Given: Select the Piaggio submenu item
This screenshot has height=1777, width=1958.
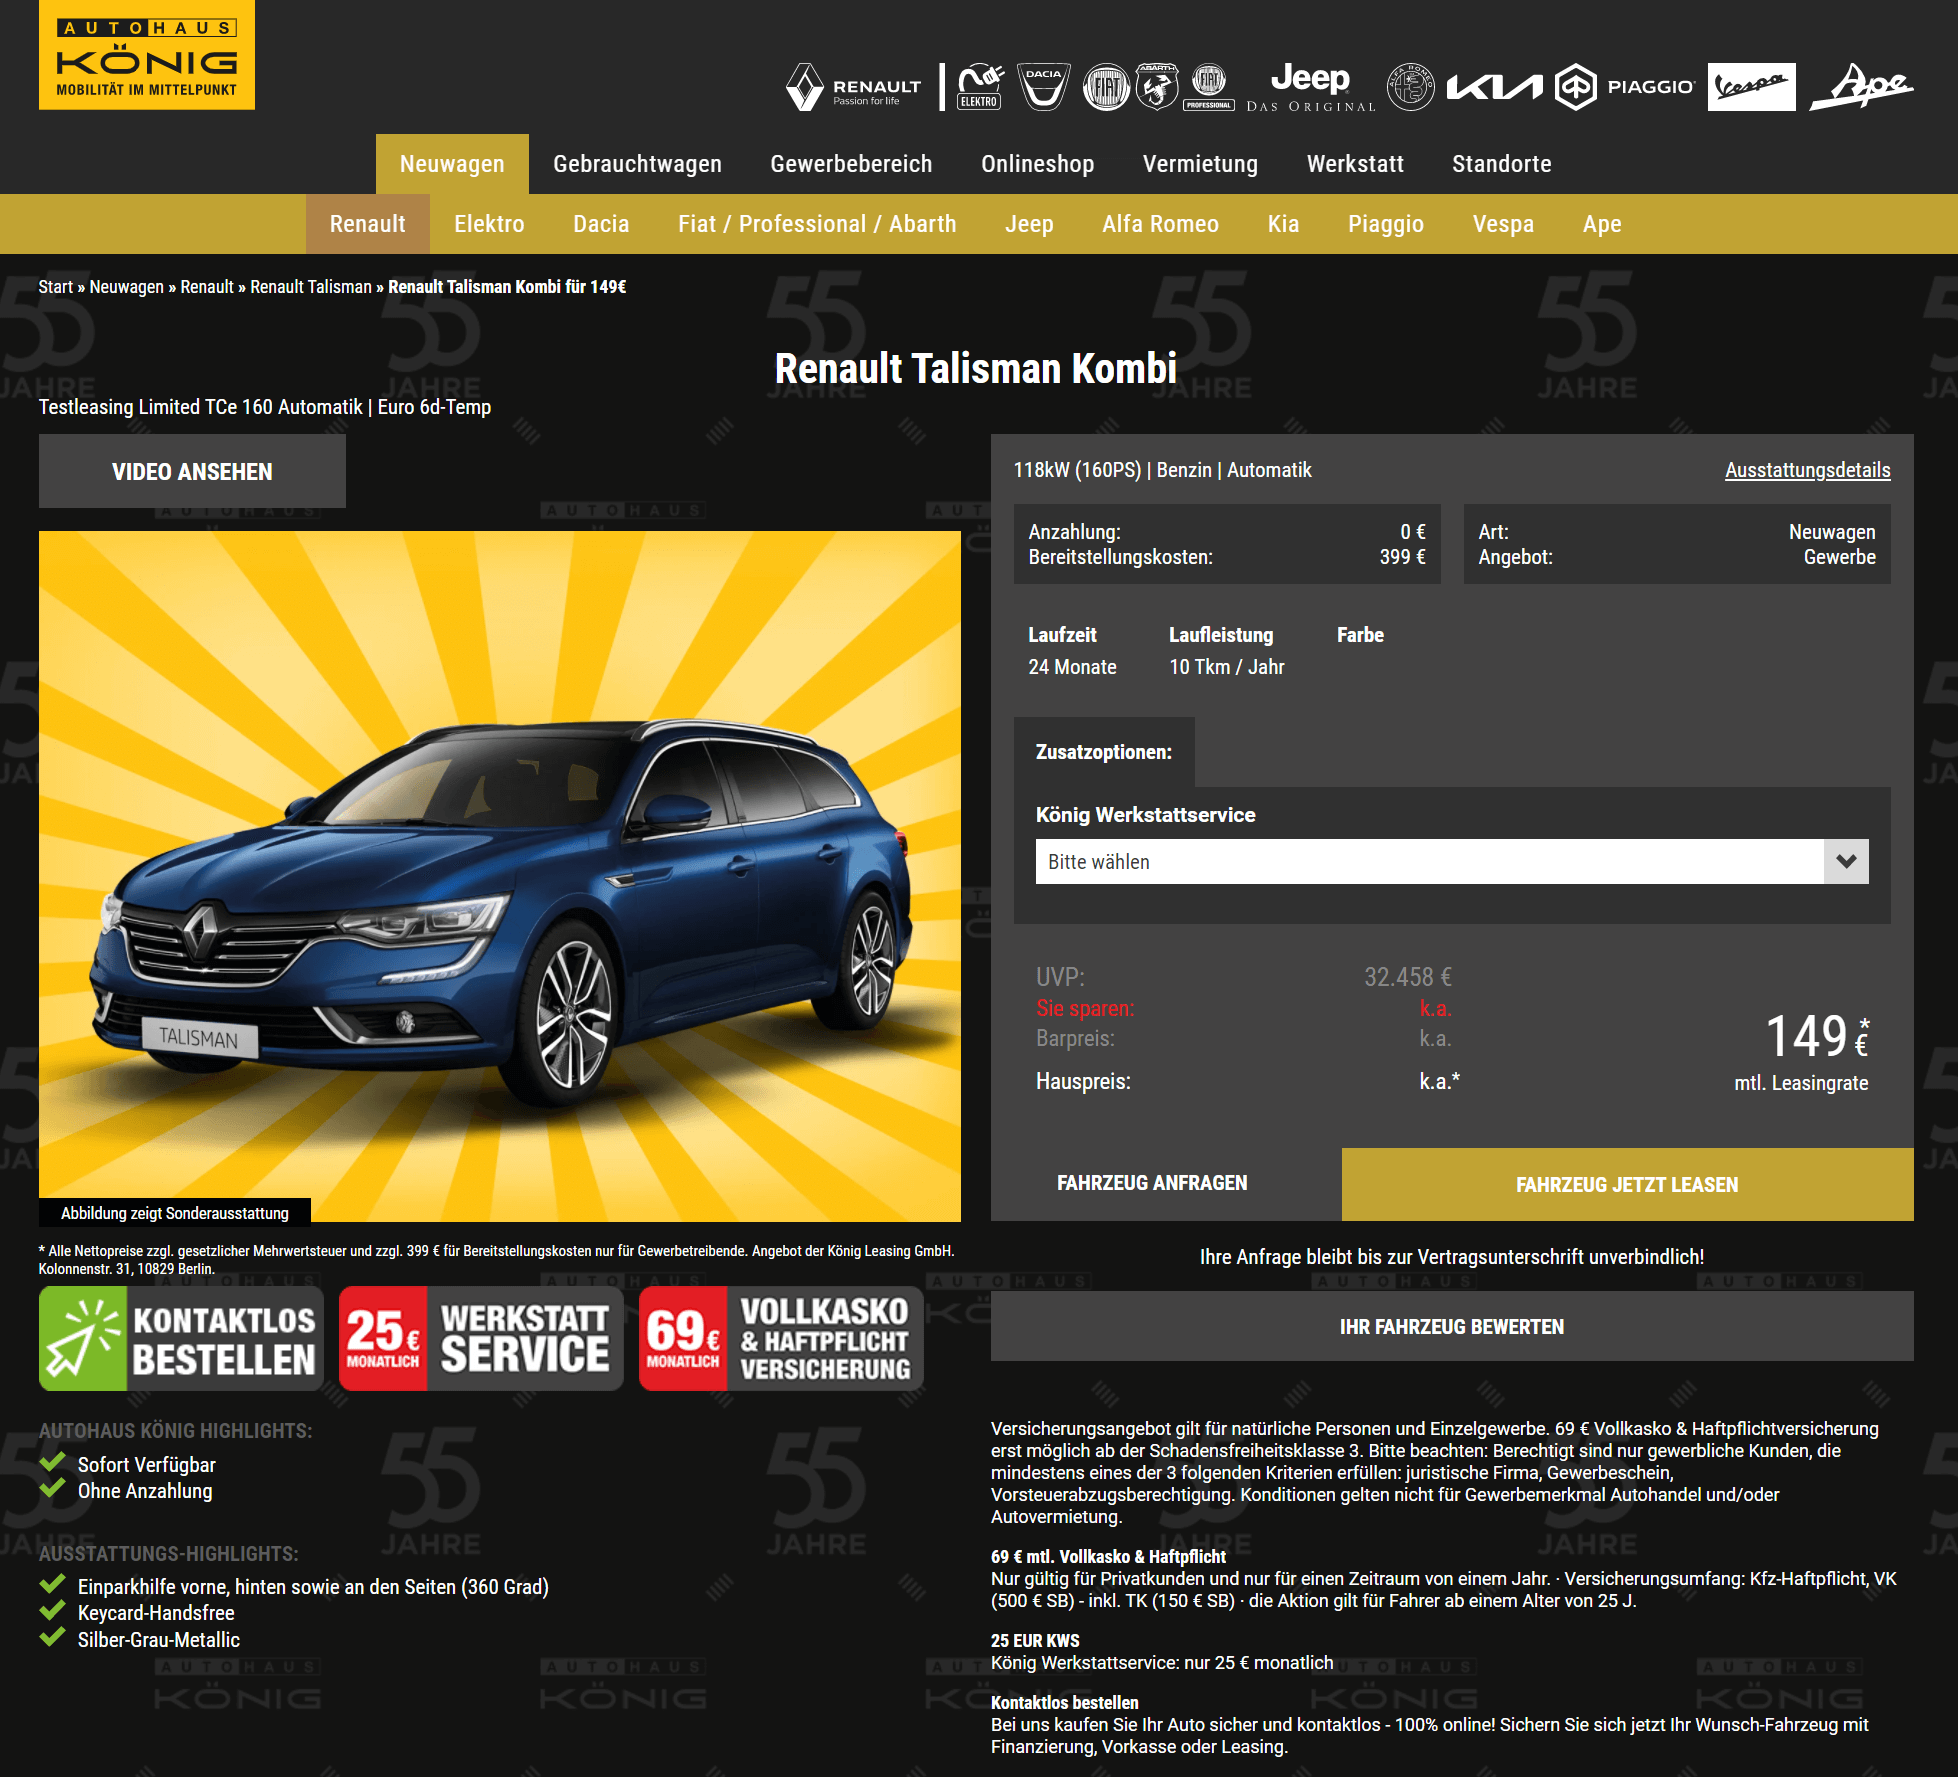Looking at the screenshot, I should point(1385,224).
